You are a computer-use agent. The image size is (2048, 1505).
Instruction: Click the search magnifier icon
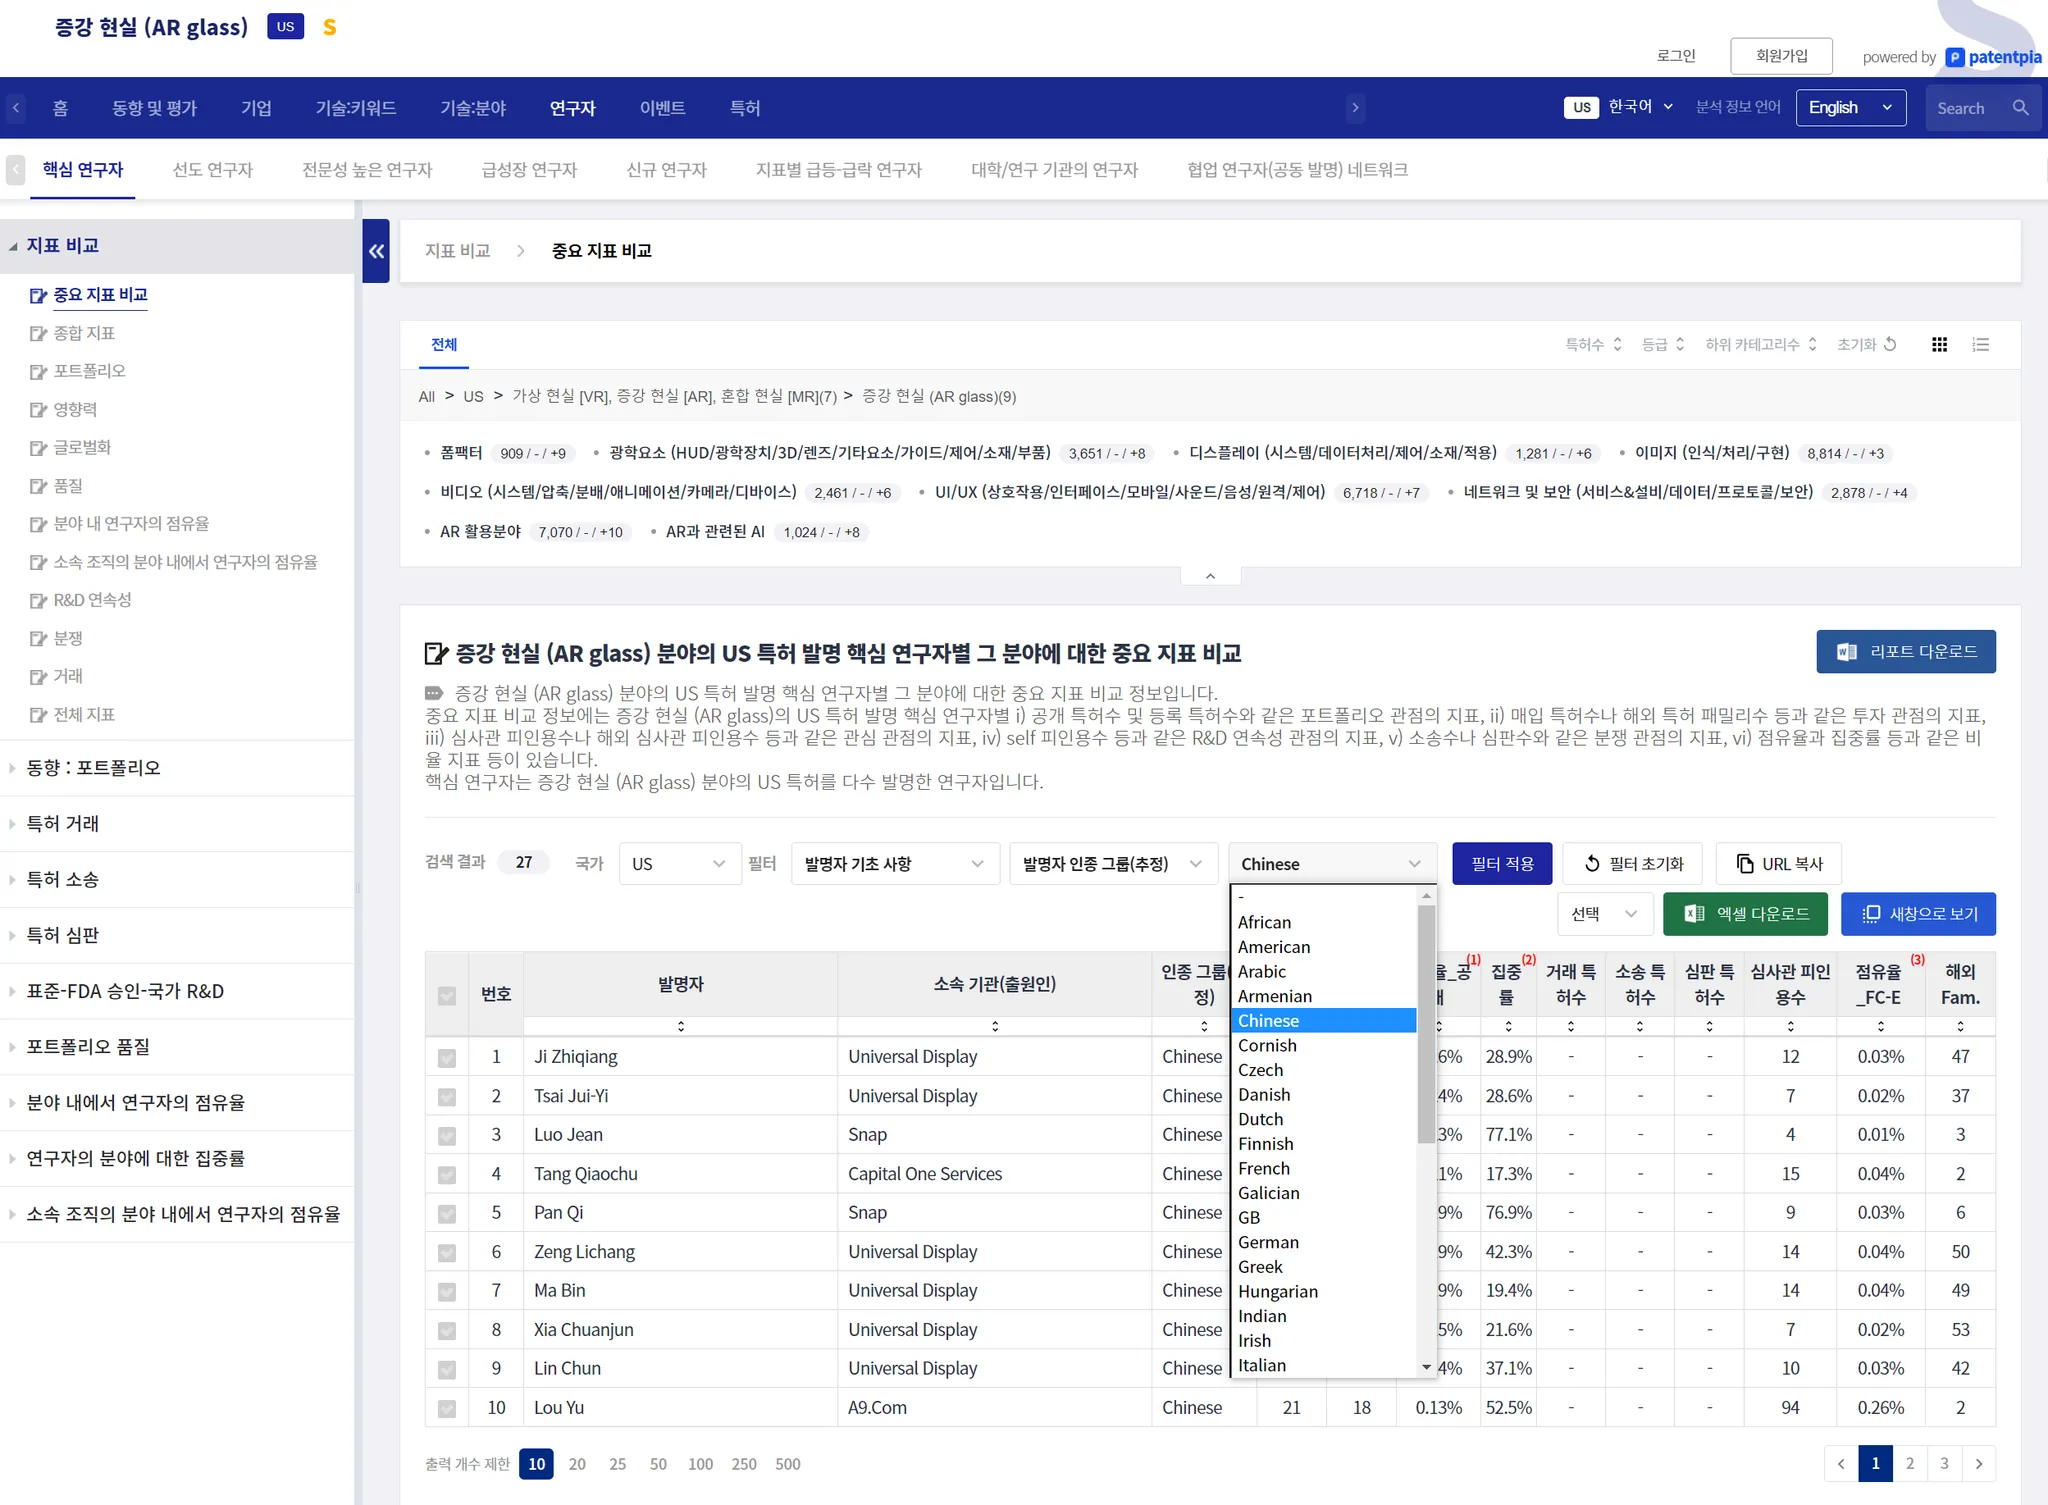[2020, 108]
